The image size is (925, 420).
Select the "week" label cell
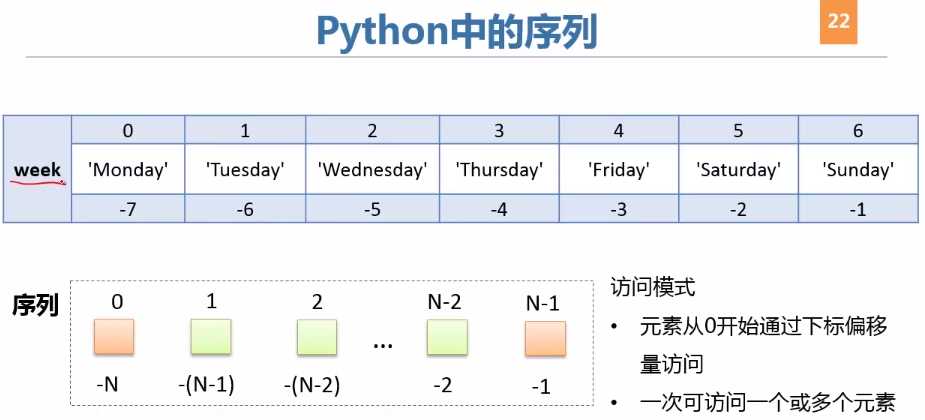(37, 170)
